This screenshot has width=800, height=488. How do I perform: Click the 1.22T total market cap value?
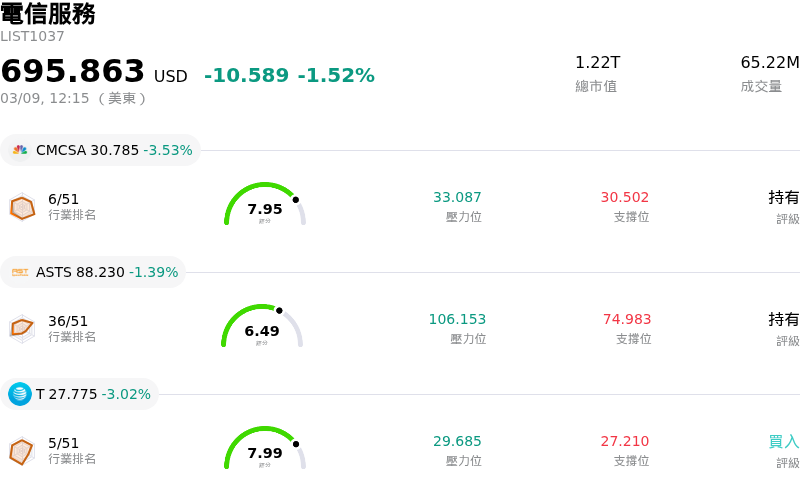coord(597,62)
